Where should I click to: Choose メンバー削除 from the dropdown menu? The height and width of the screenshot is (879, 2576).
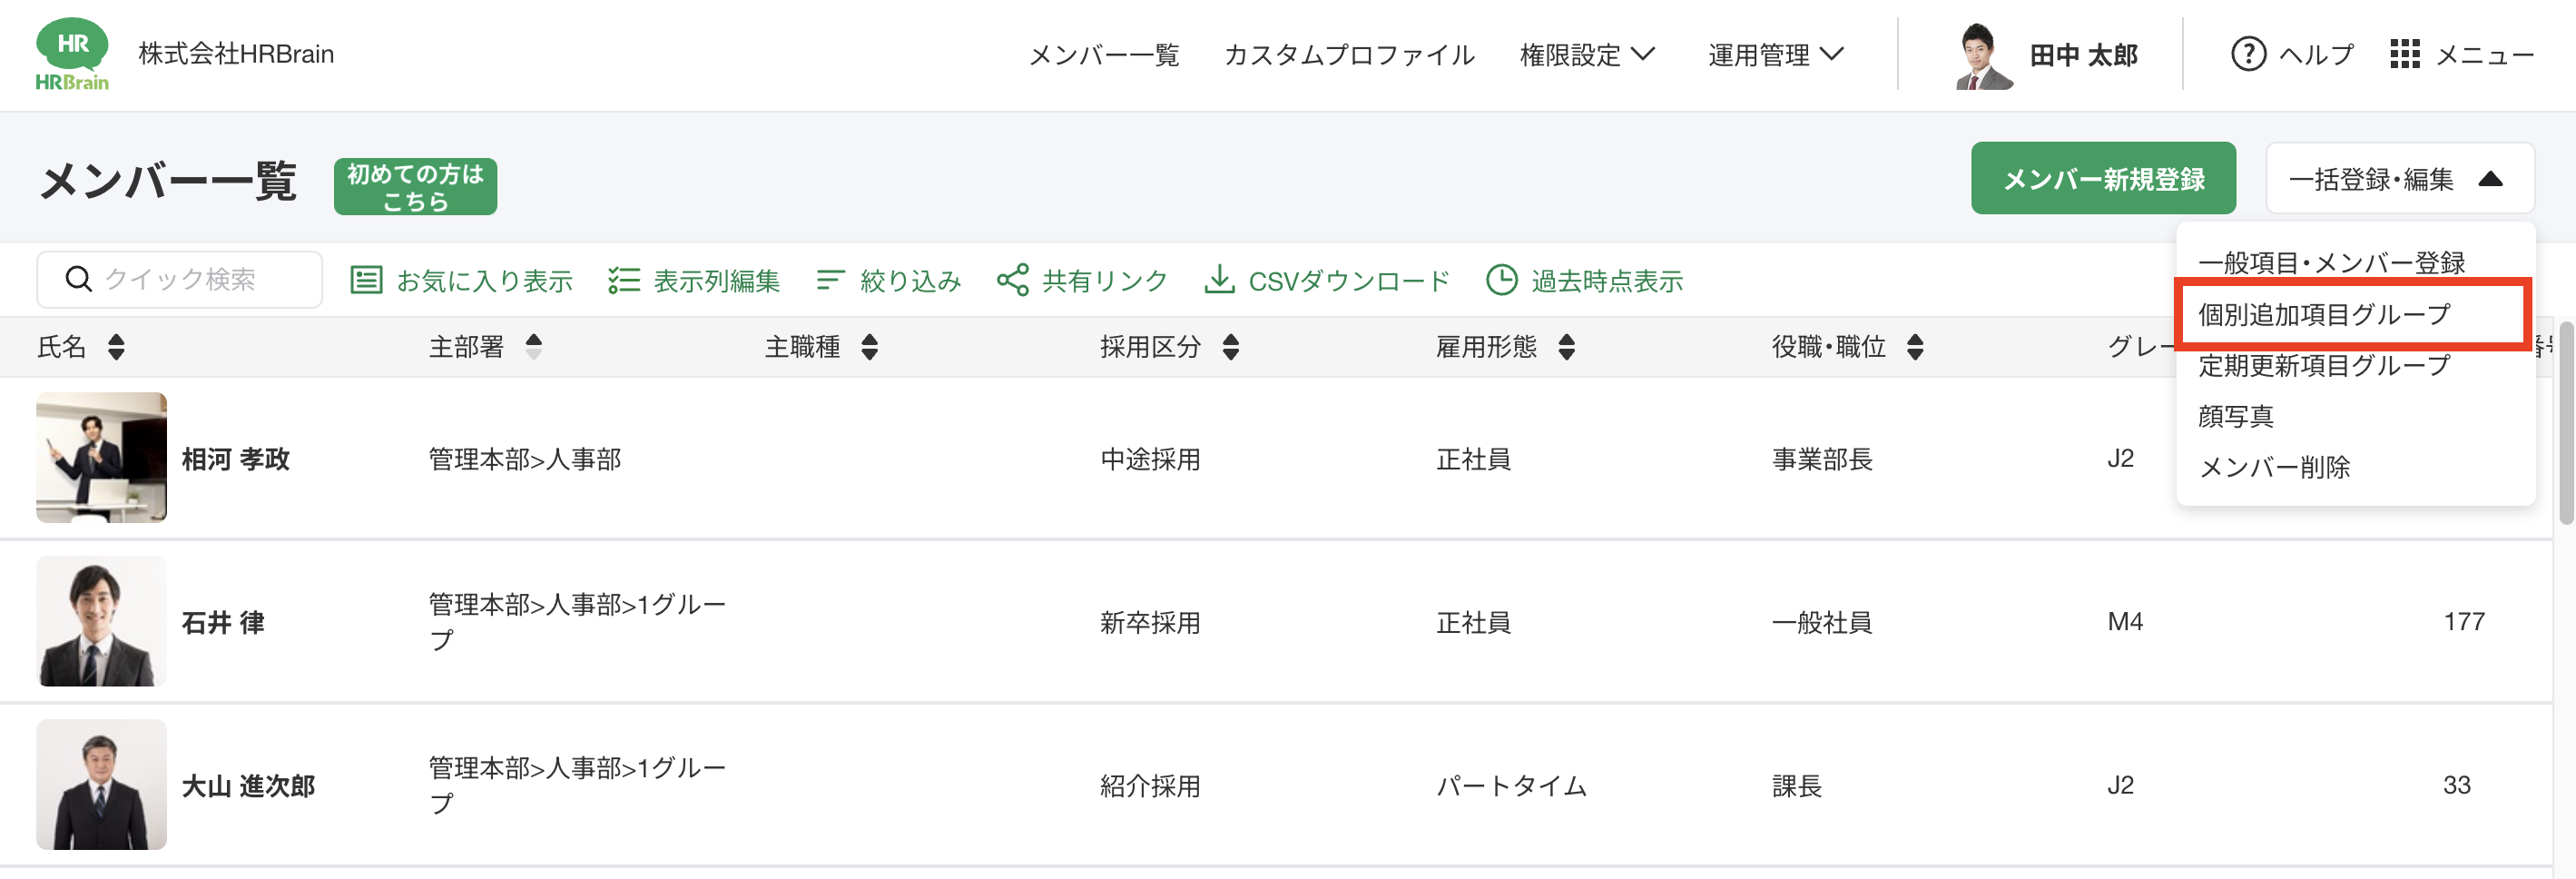point(2274,467)
